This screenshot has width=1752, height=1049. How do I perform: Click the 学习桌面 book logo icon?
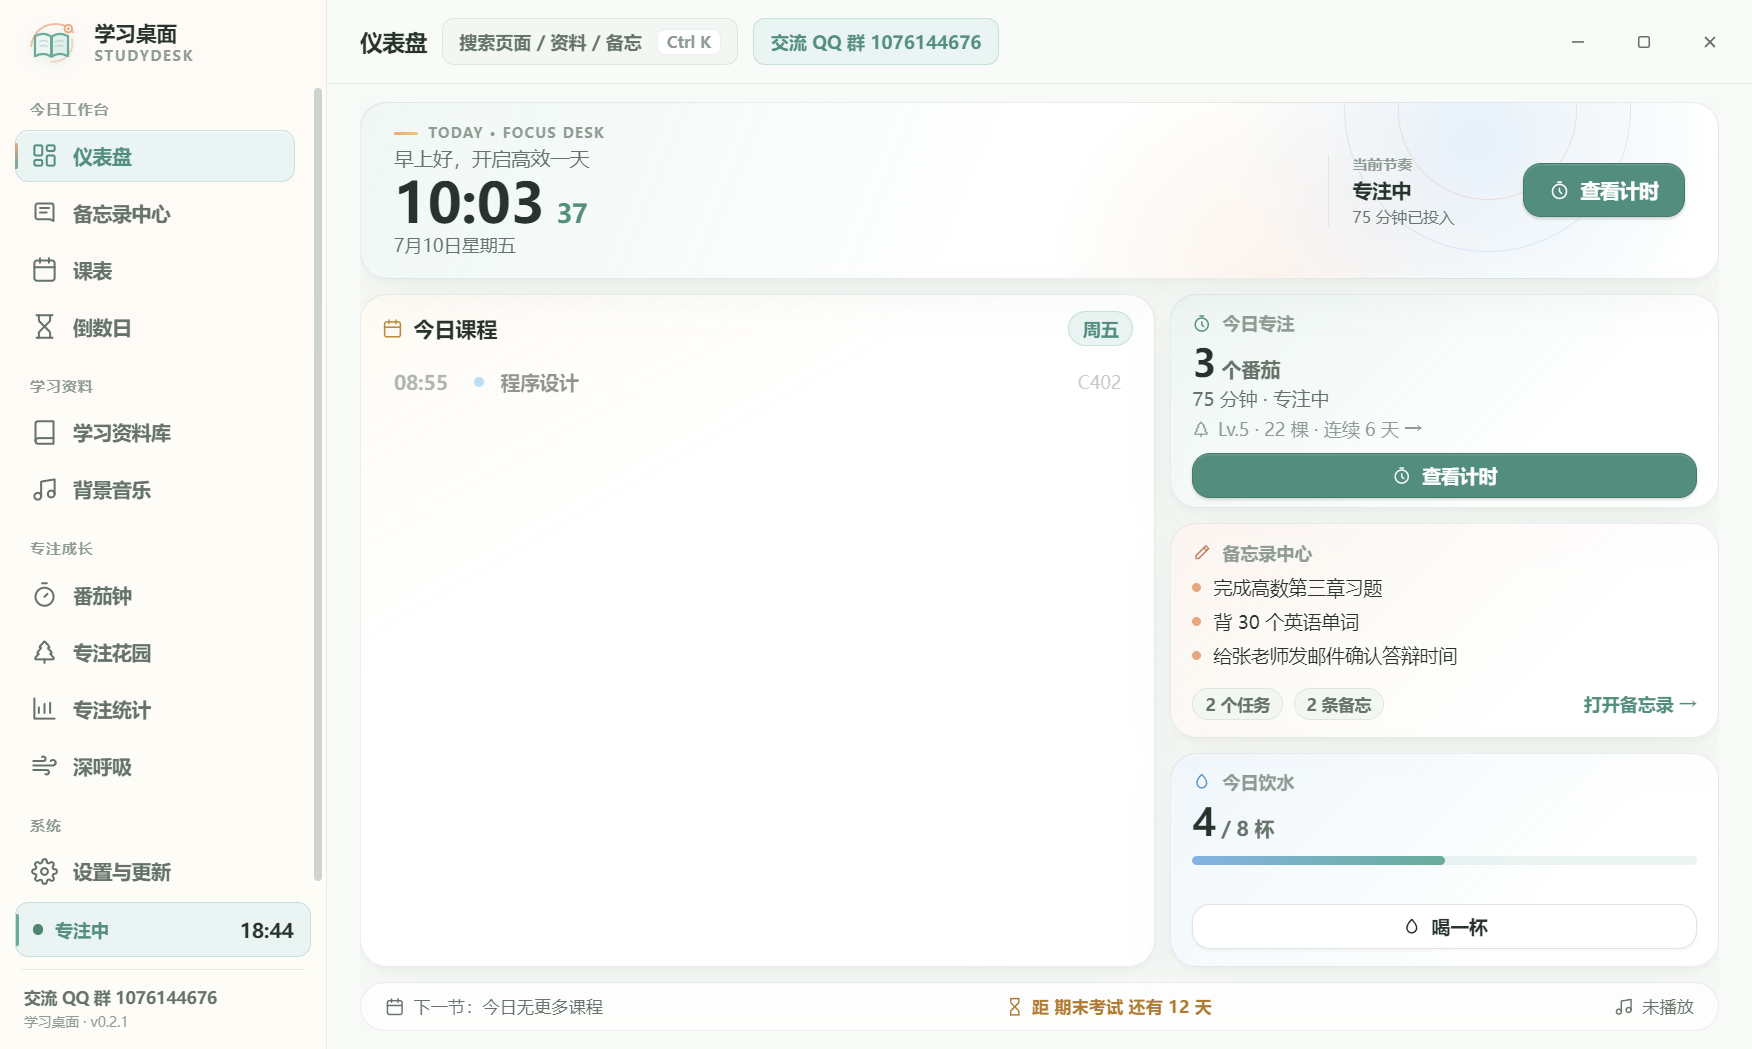(52, 43)
